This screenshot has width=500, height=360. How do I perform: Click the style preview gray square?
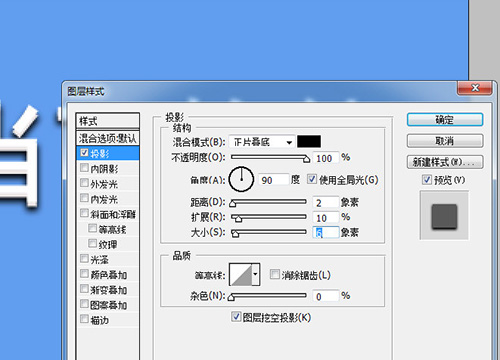coord(444,217)
